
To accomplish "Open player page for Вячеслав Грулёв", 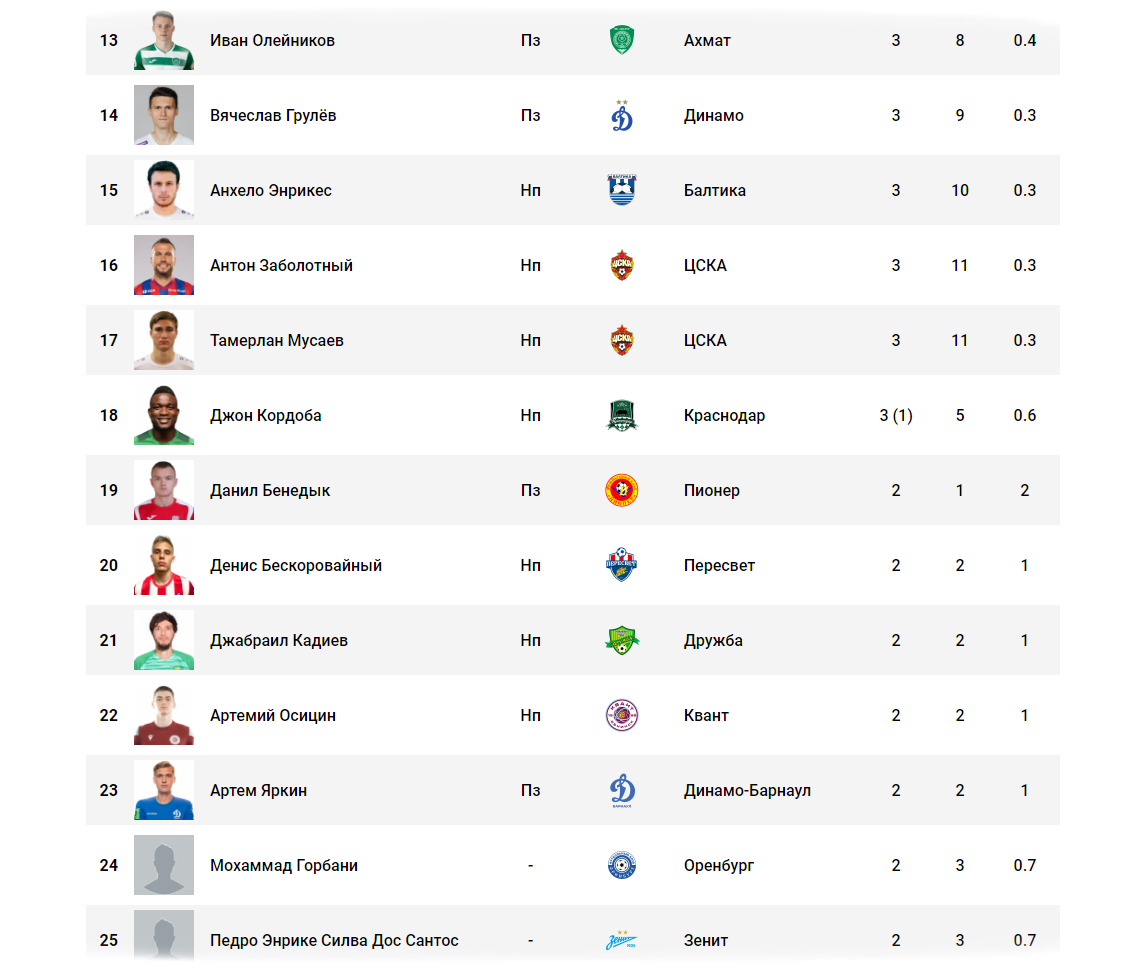I will click(273, 115).
